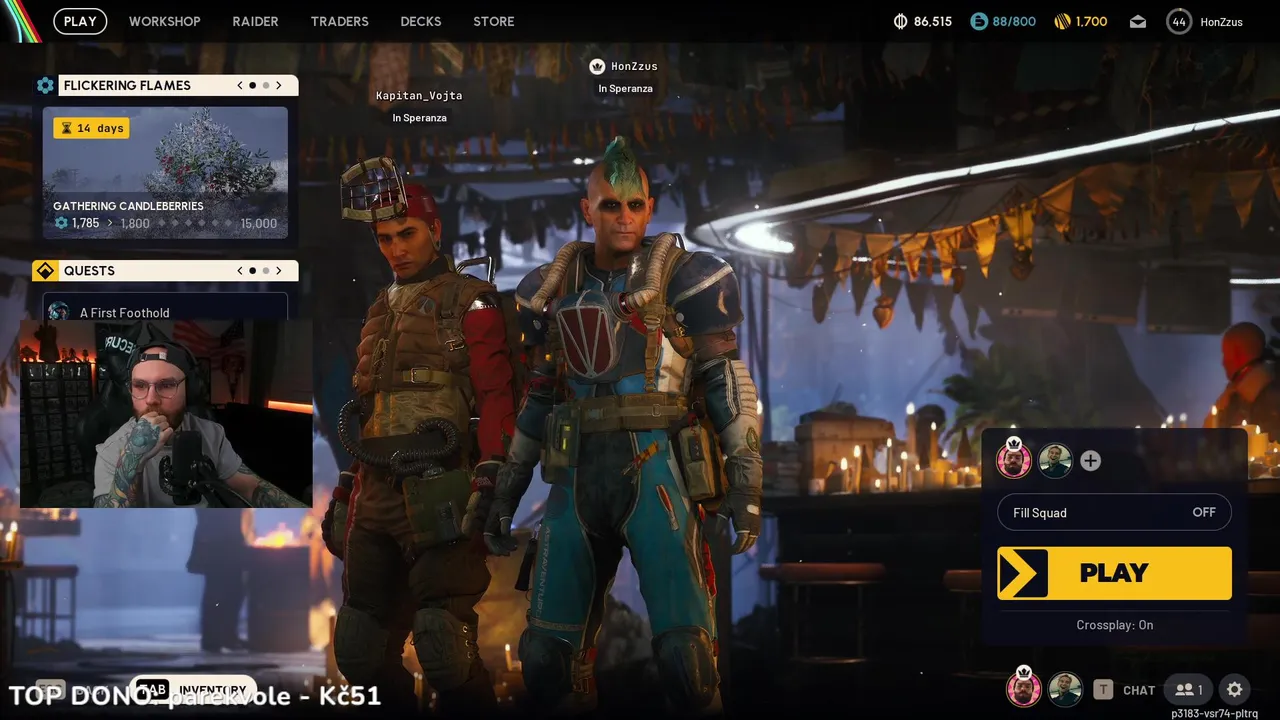Open the social friends list button
Viewport: 1280px width, 720px height.
tap(1189, 689)
